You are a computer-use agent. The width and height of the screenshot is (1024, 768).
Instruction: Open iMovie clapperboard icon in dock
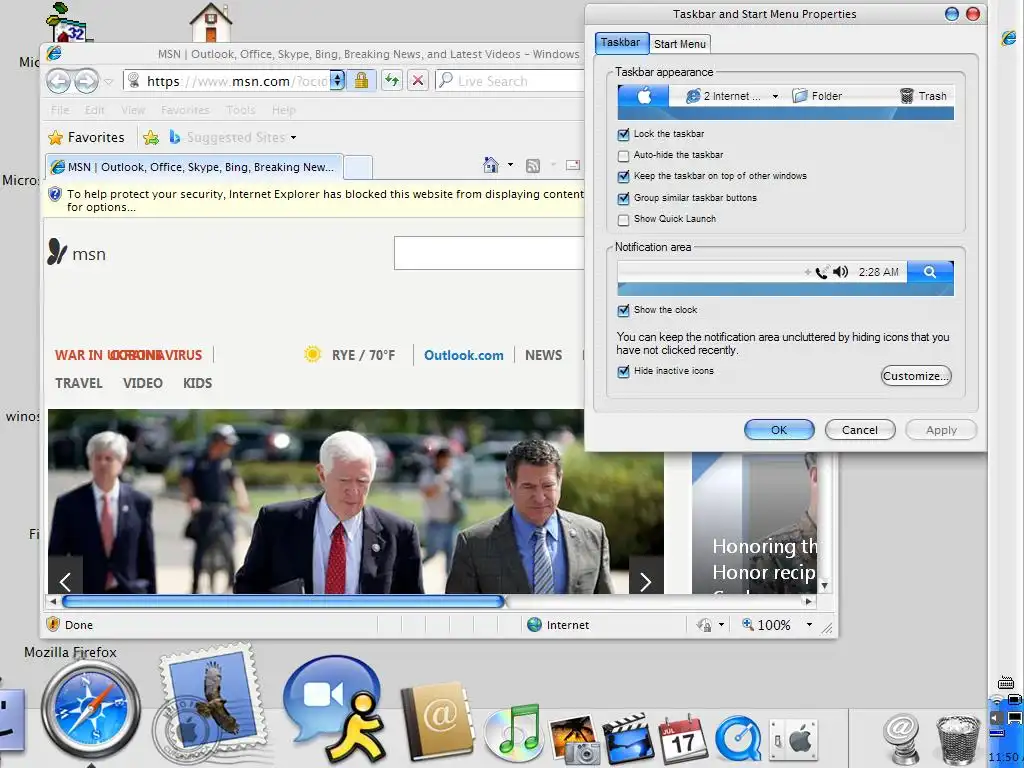(628, 739)
